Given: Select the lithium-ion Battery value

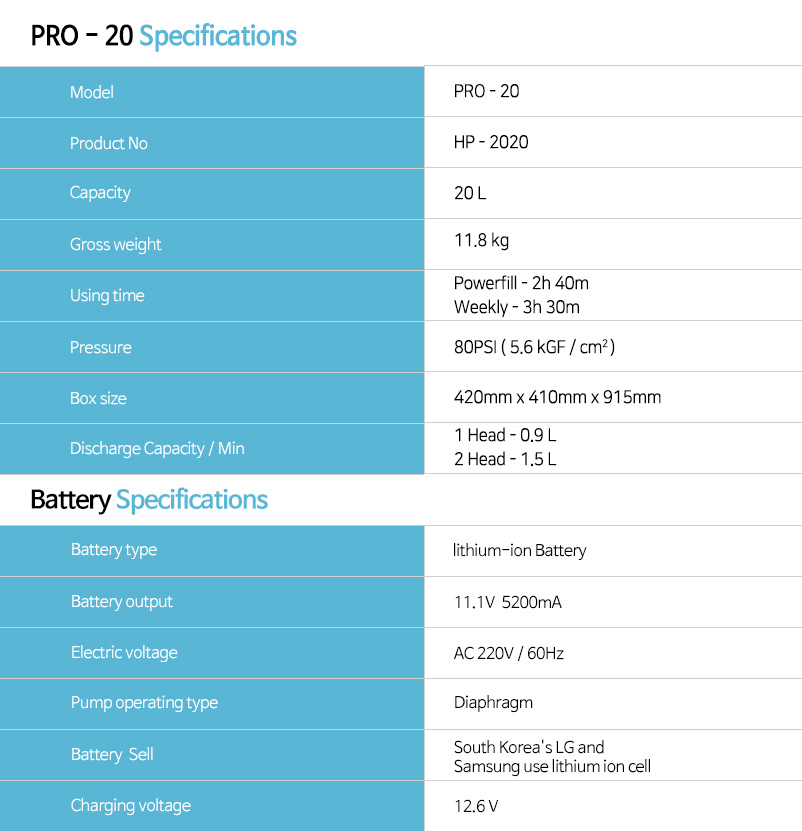Looking at the screenshot, I should pos(520,551).
